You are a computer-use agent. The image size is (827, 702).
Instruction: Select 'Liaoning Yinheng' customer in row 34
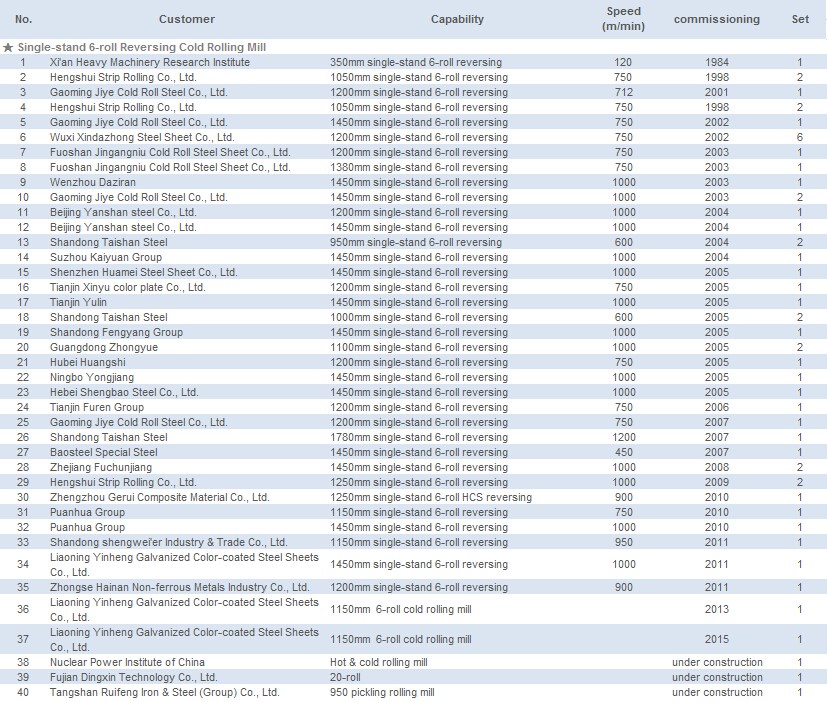[x=184, y=564]
